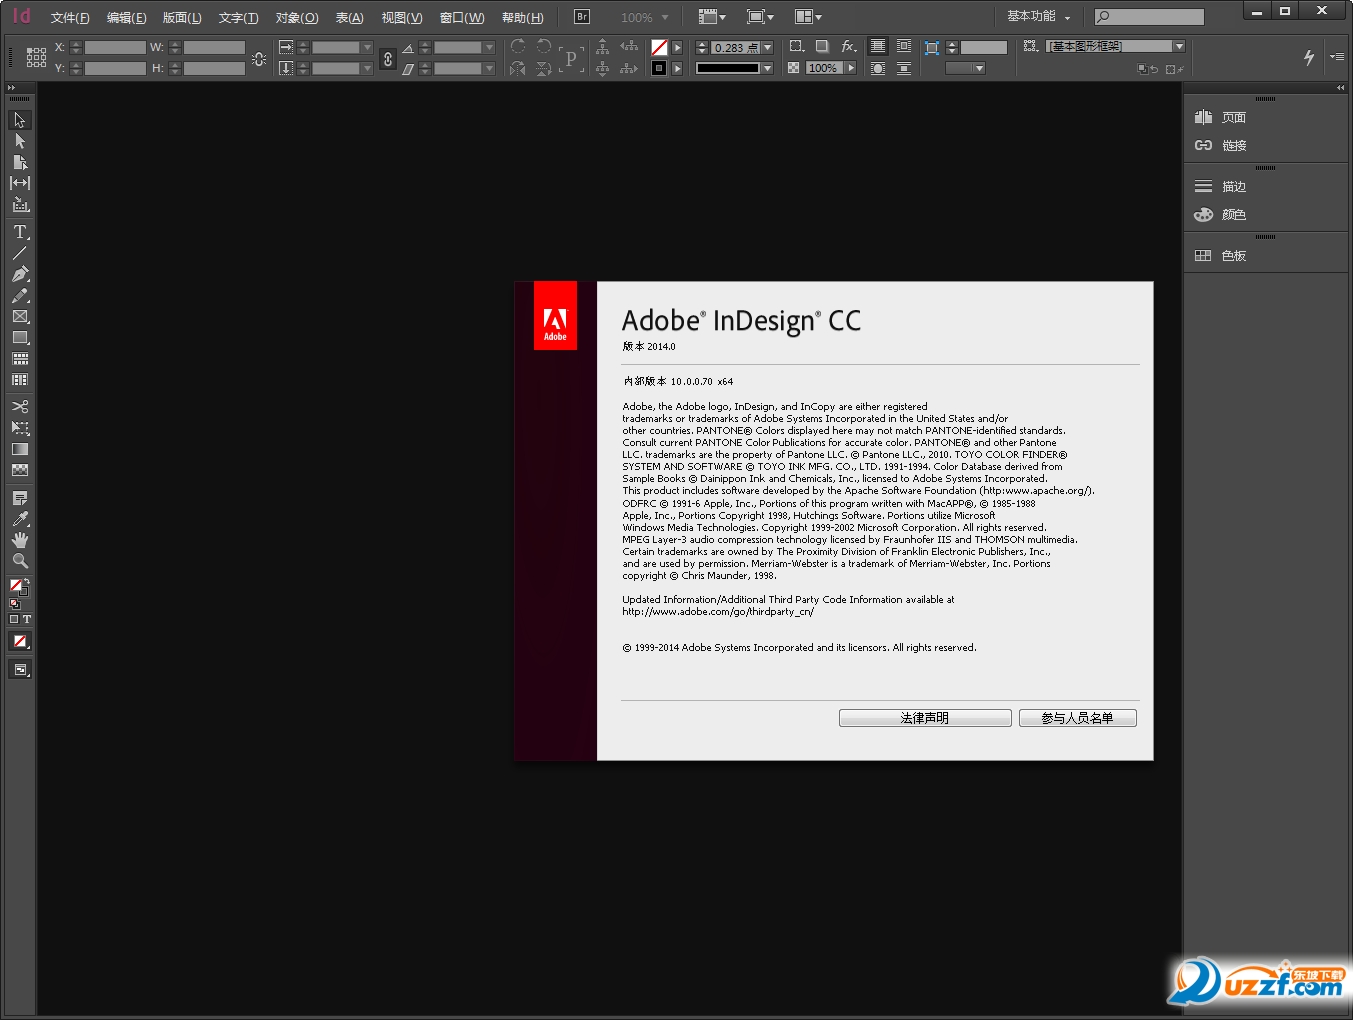
Task: Open the zoom level 100% dropdown
Action: coord(665,18)
